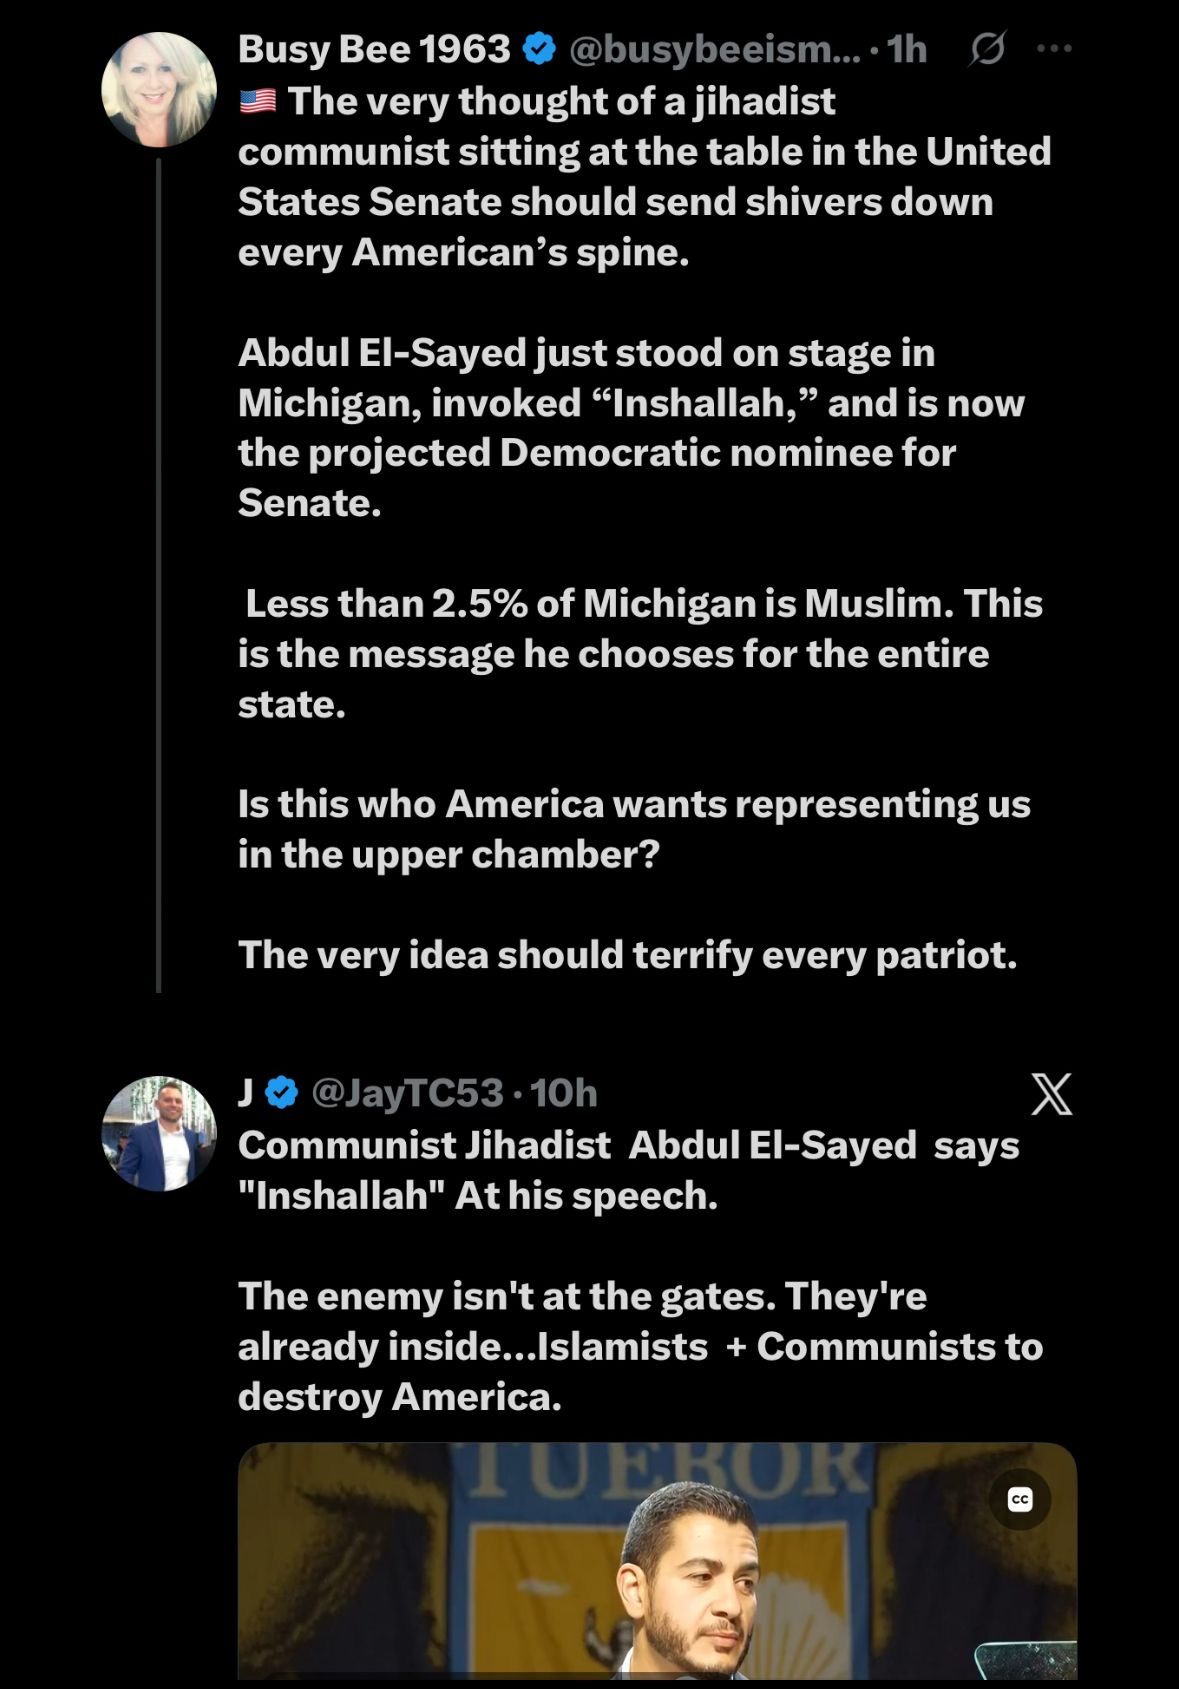
Task: Tap J's blue verified checkmark badge
Action: pos(282,1093)
